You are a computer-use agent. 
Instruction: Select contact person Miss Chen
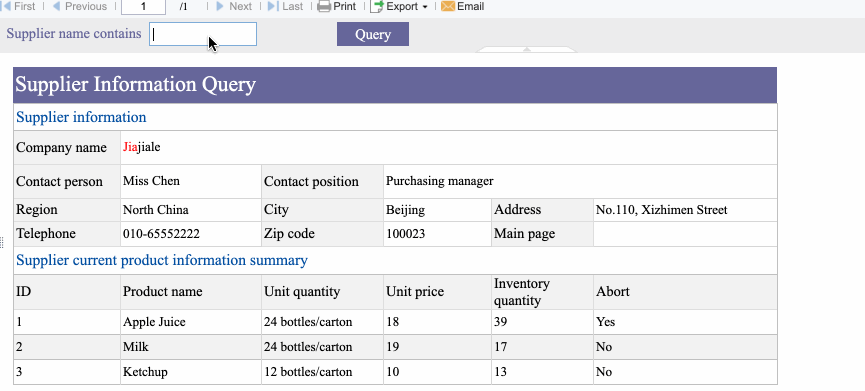(151, 181)
